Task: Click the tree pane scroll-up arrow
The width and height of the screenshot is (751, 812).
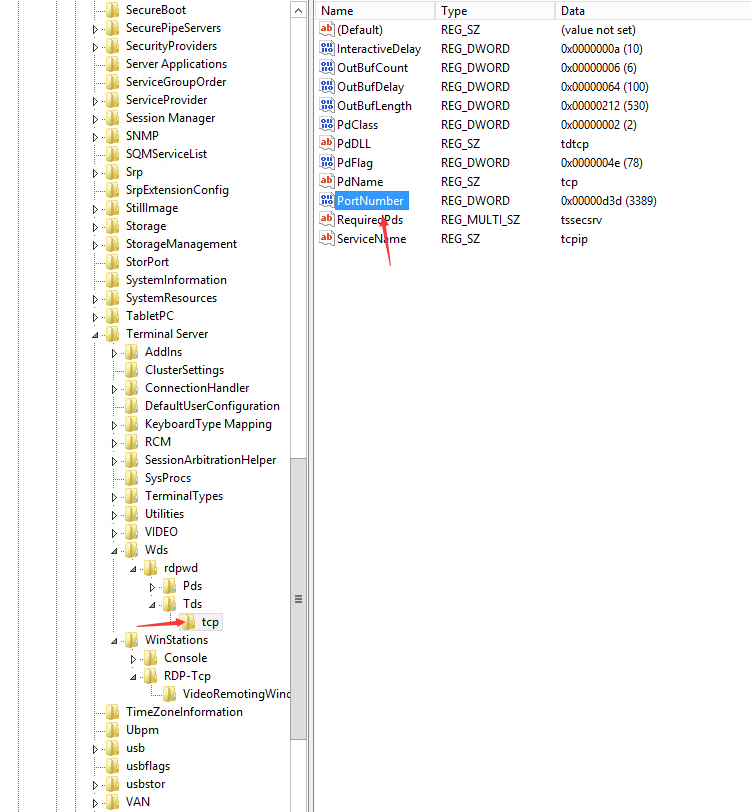Action: point(298,9)
